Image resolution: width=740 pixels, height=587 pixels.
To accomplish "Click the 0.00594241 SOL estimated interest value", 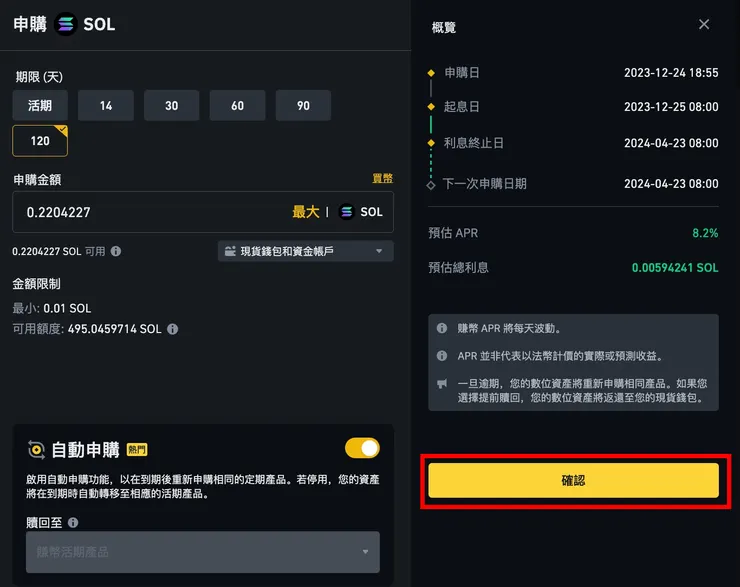I will (x=675, y=268).
